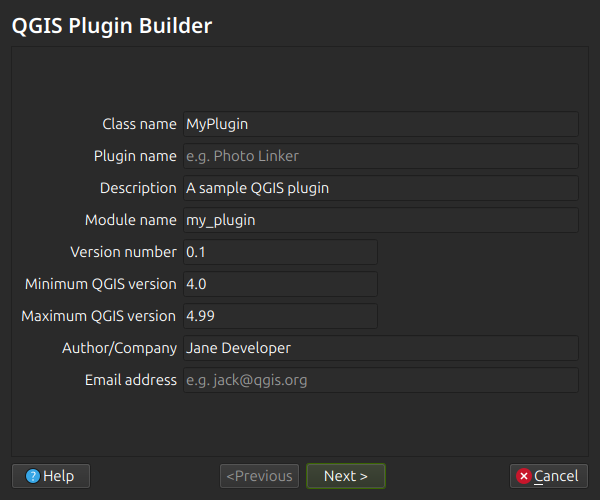Click the Maximum QGIS version field
600x500 pixels.
(x=280, y=316)
